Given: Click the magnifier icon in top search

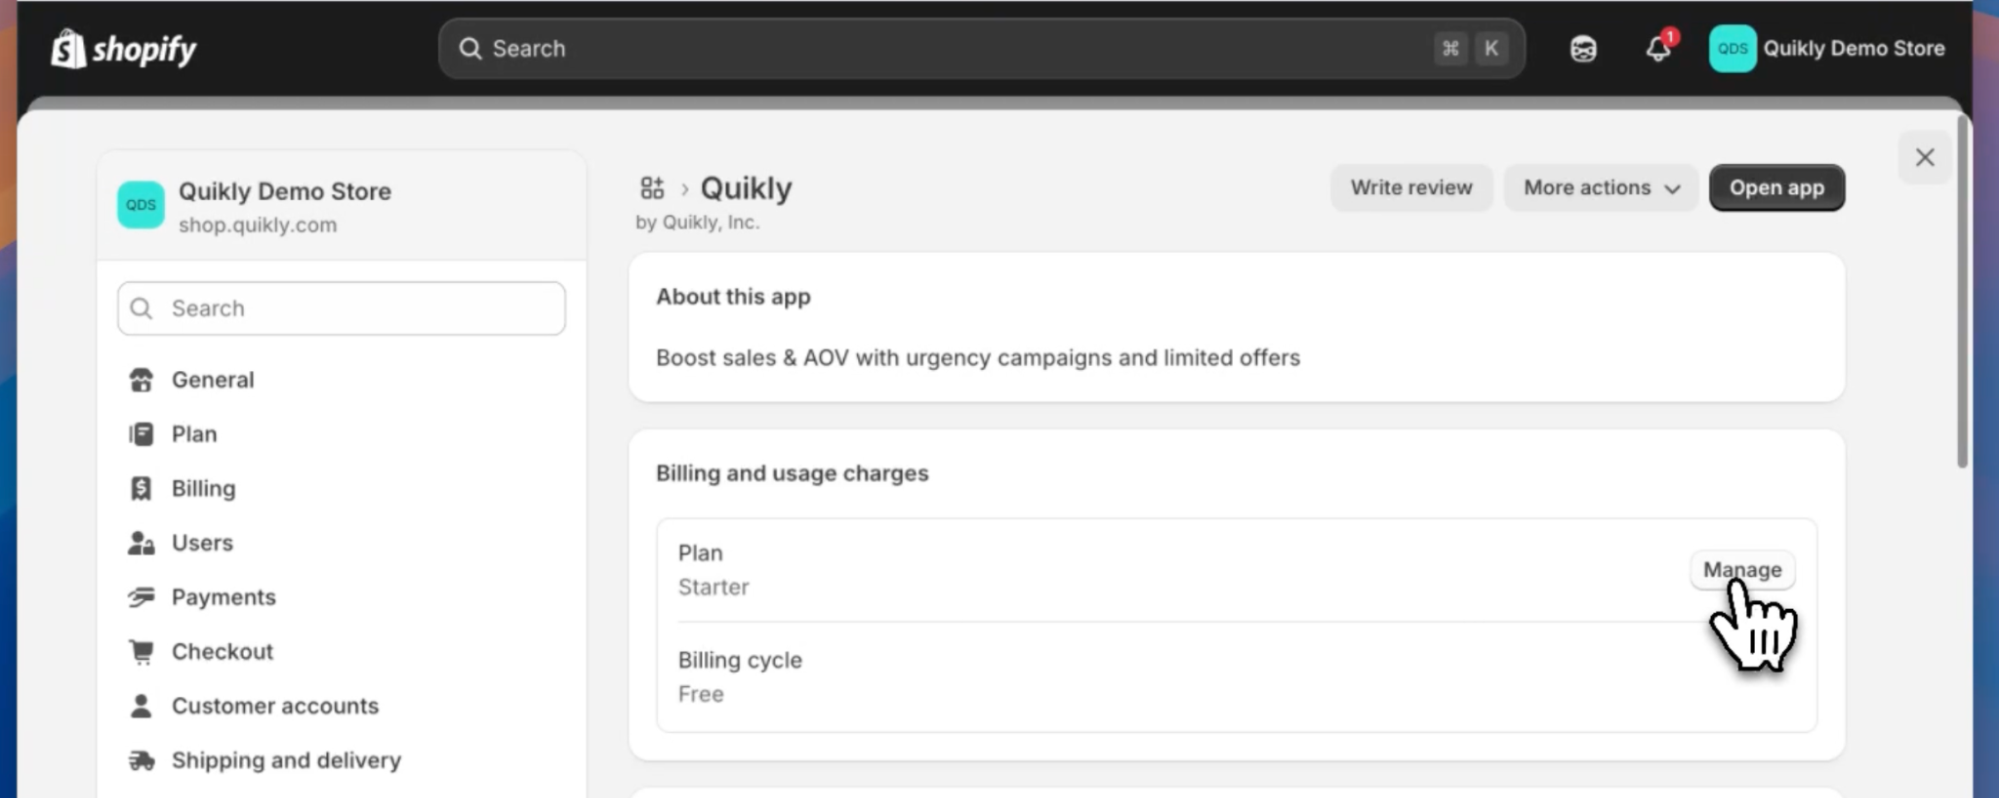Looking at the screenshot, I should 470,48.
